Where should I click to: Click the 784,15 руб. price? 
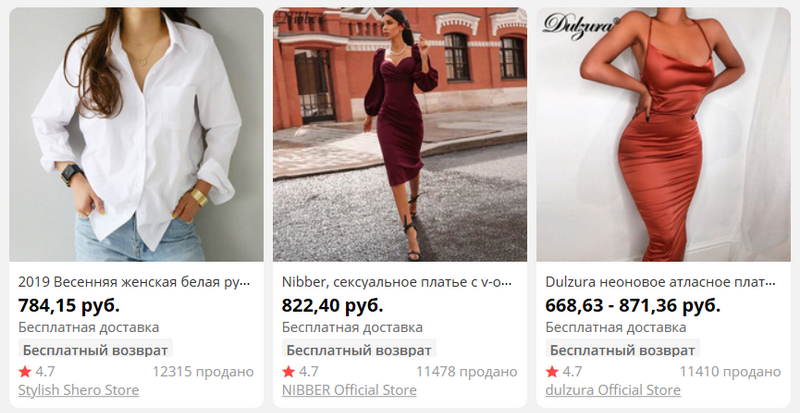[69, 306]
